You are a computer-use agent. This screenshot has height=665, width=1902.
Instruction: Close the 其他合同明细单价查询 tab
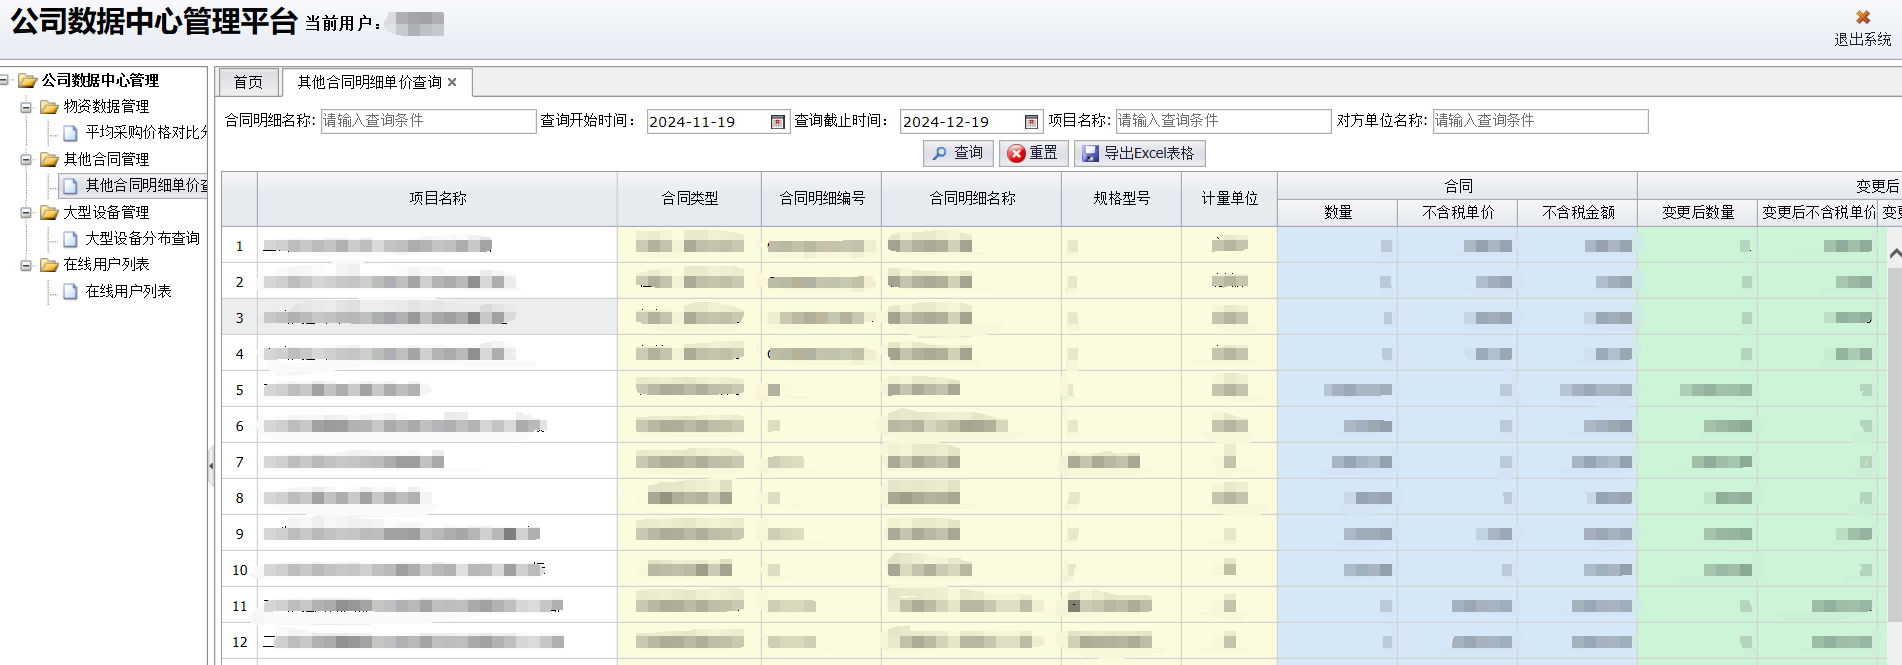452,82
